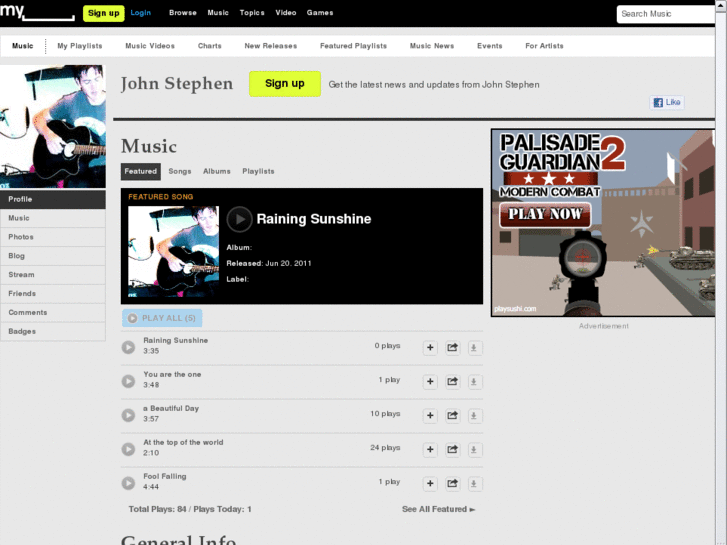Viewport: 727px width, 545px height.
Task: Open the Albums tab
Action: tap(217, 171)
